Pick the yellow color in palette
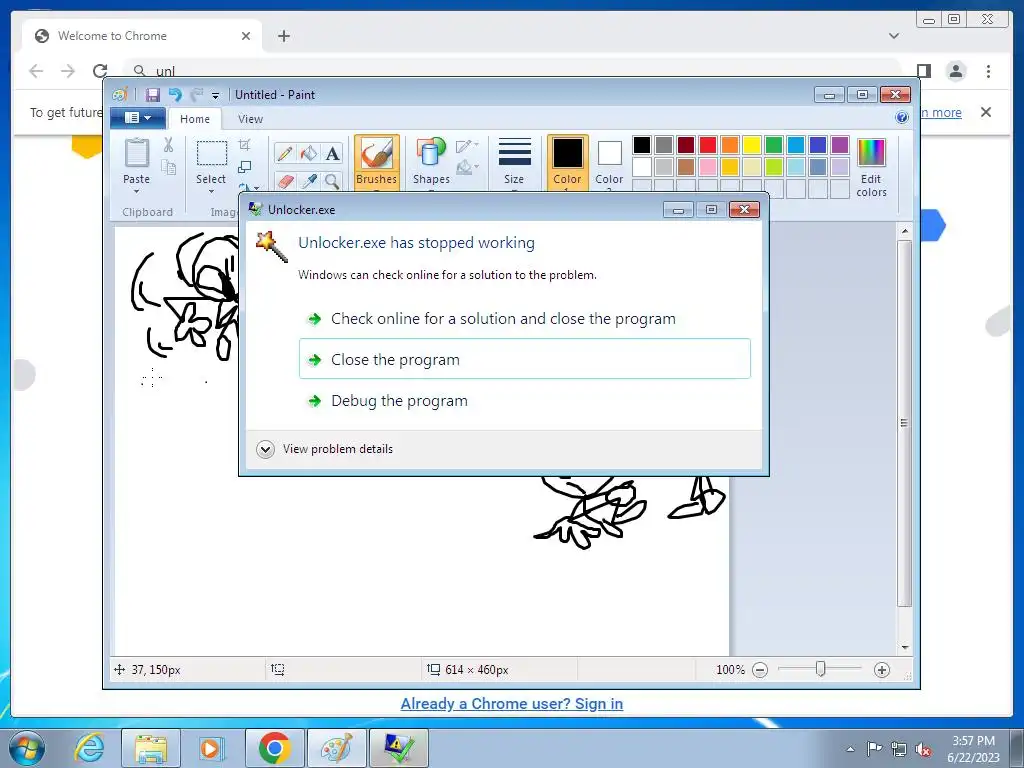Image resolution: width=1024 pixels, height=768 pixels. point(752,144)
